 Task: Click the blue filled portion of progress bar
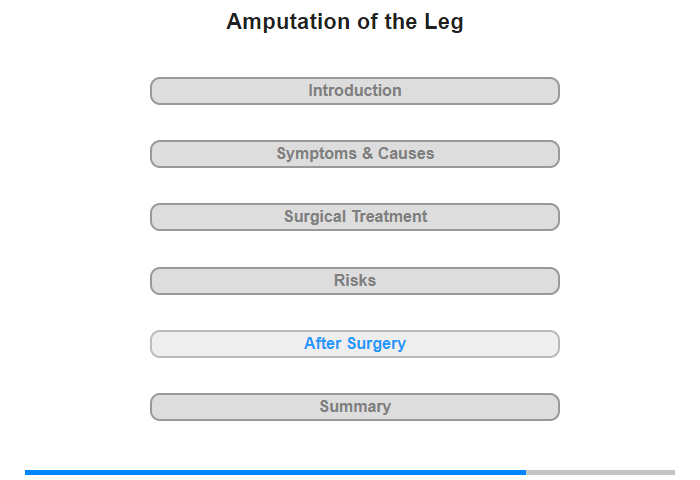pos(275,472)
